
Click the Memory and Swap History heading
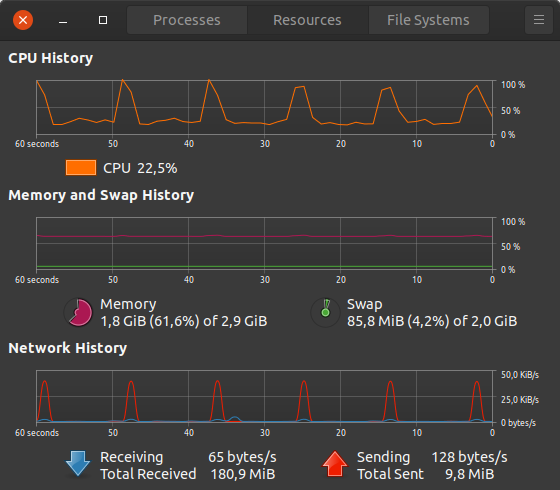[101, 195]
